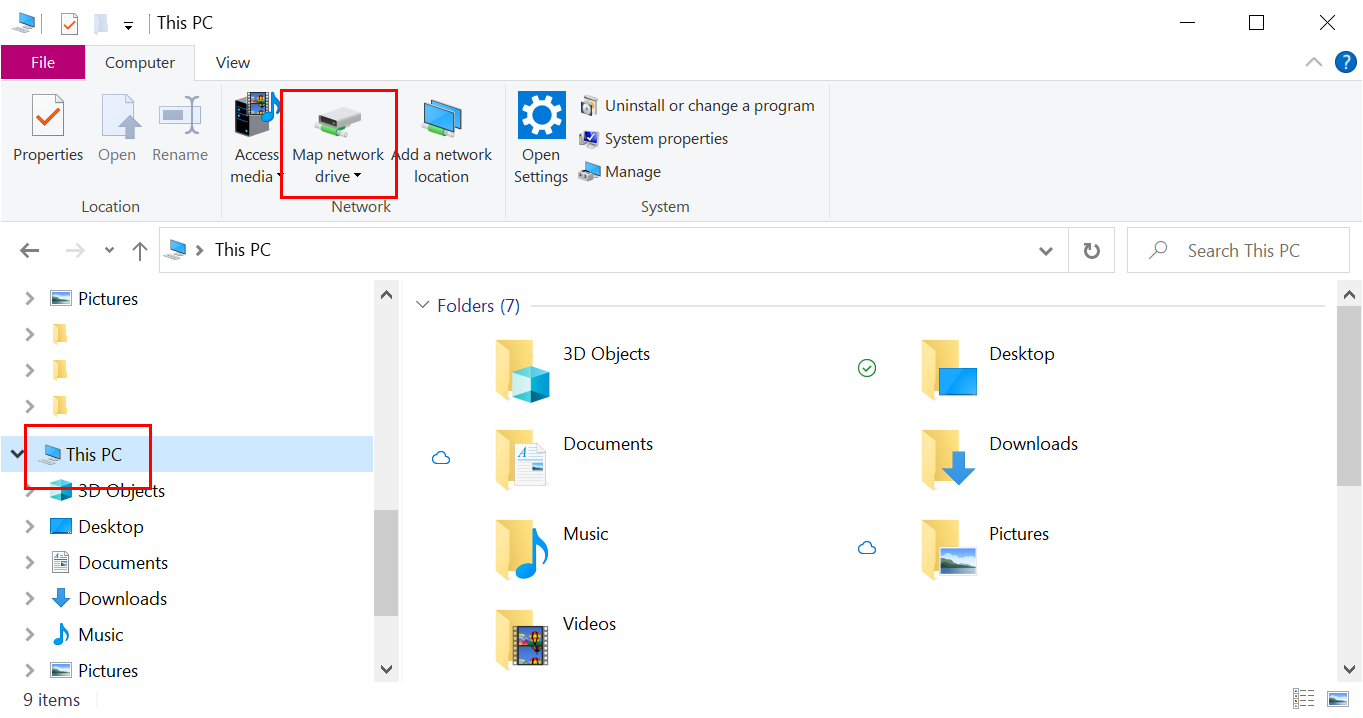1363x718 pixels.
Task: Click the Refresh icon in the address bar
Action: point(1091,249)
